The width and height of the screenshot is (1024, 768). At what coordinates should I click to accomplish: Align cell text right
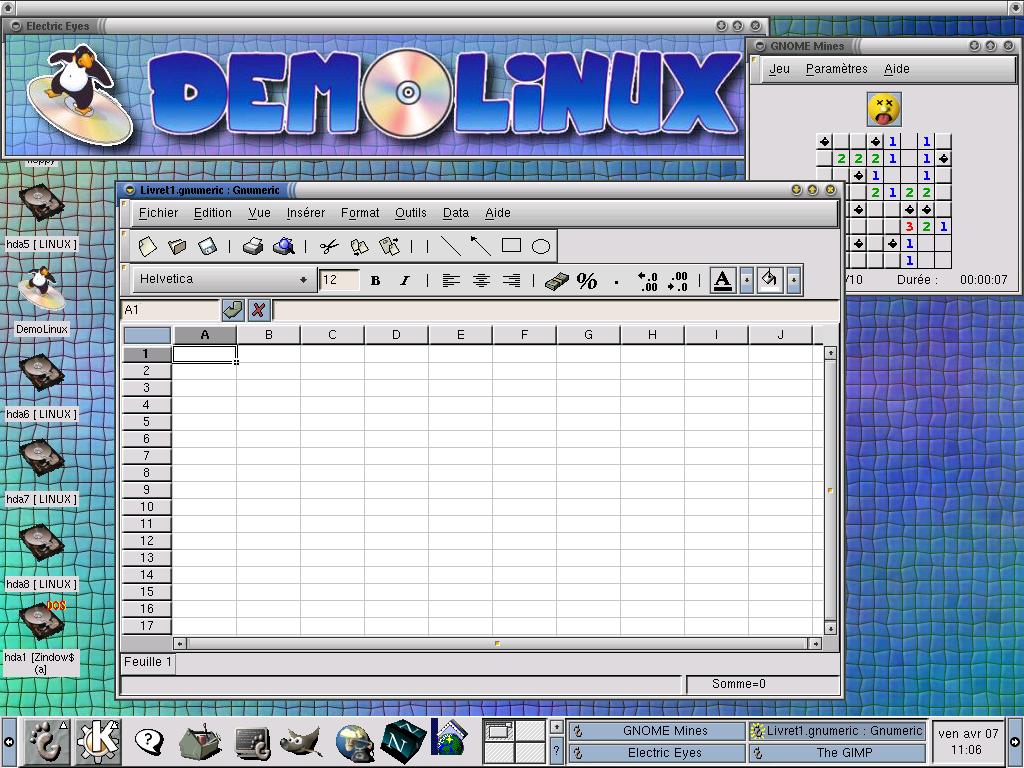pyautogui.click(x=511, y=280)
